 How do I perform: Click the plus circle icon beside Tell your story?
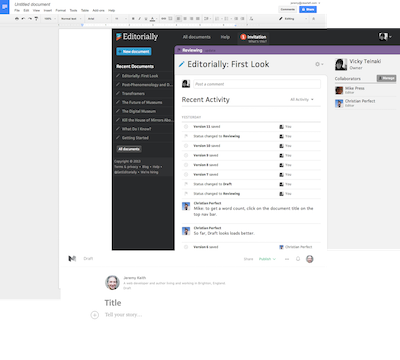coord(95,315)
